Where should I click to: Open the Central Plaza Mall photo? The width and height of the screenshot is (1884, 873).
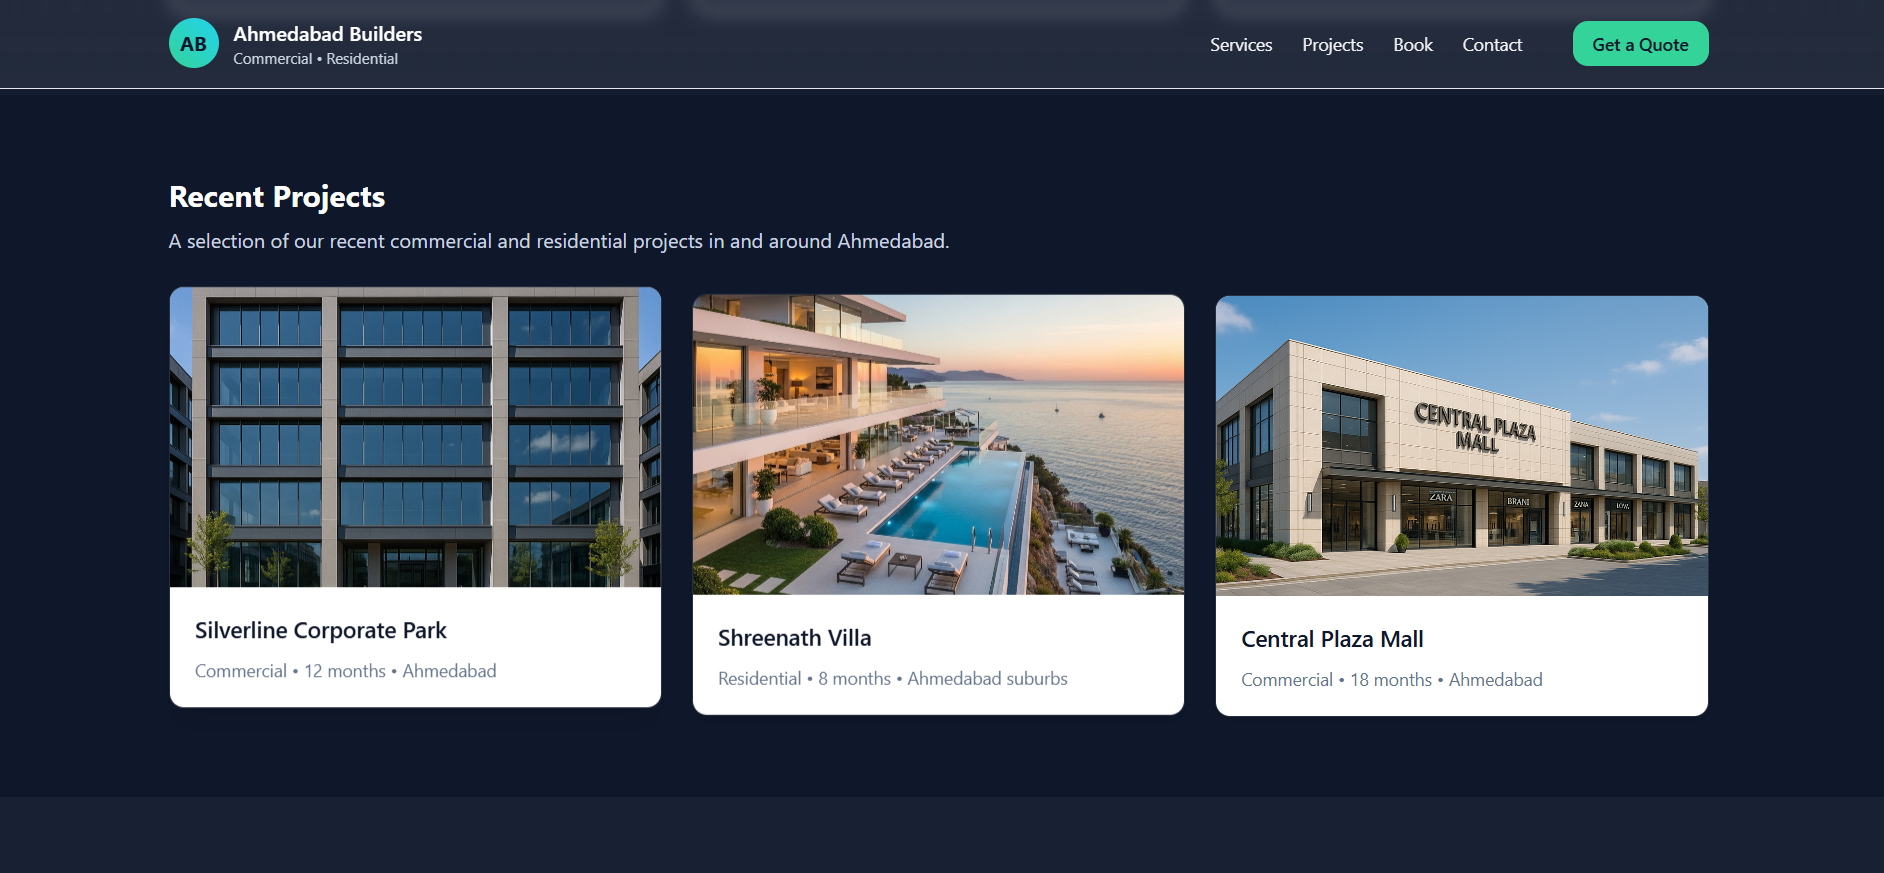[1462, 446]
